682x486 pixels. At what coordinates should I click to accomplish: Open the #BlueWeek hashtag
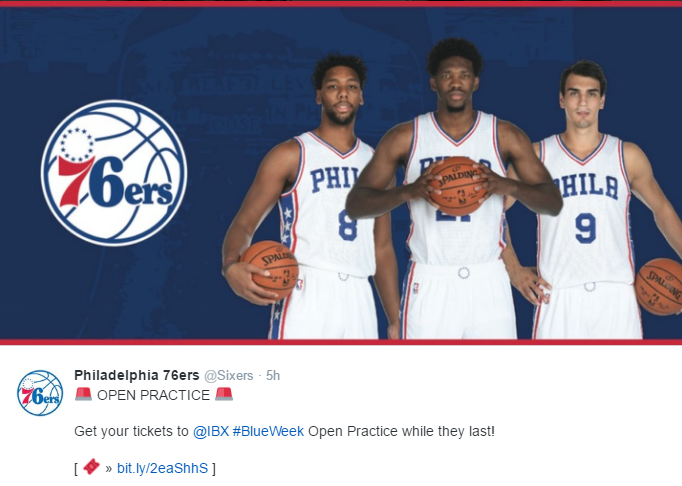click(268, 431)
